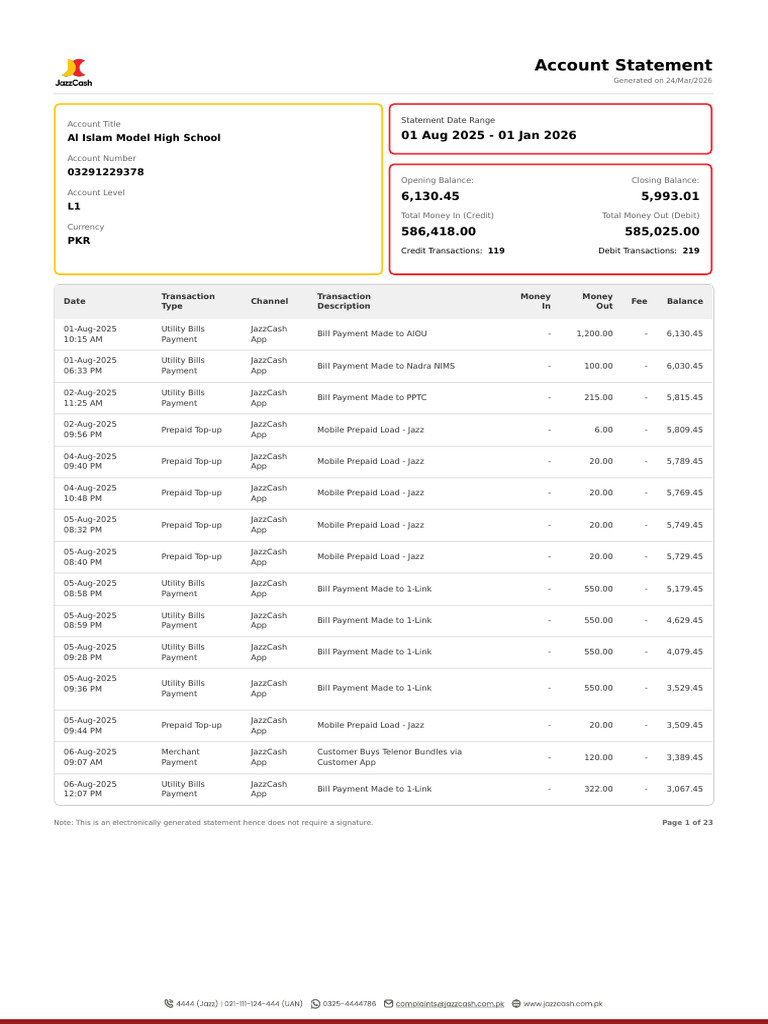Click the Transaction Description column header
This screenshot has width=768, height=1024.
pyautogui.click(x=344, y=301)
